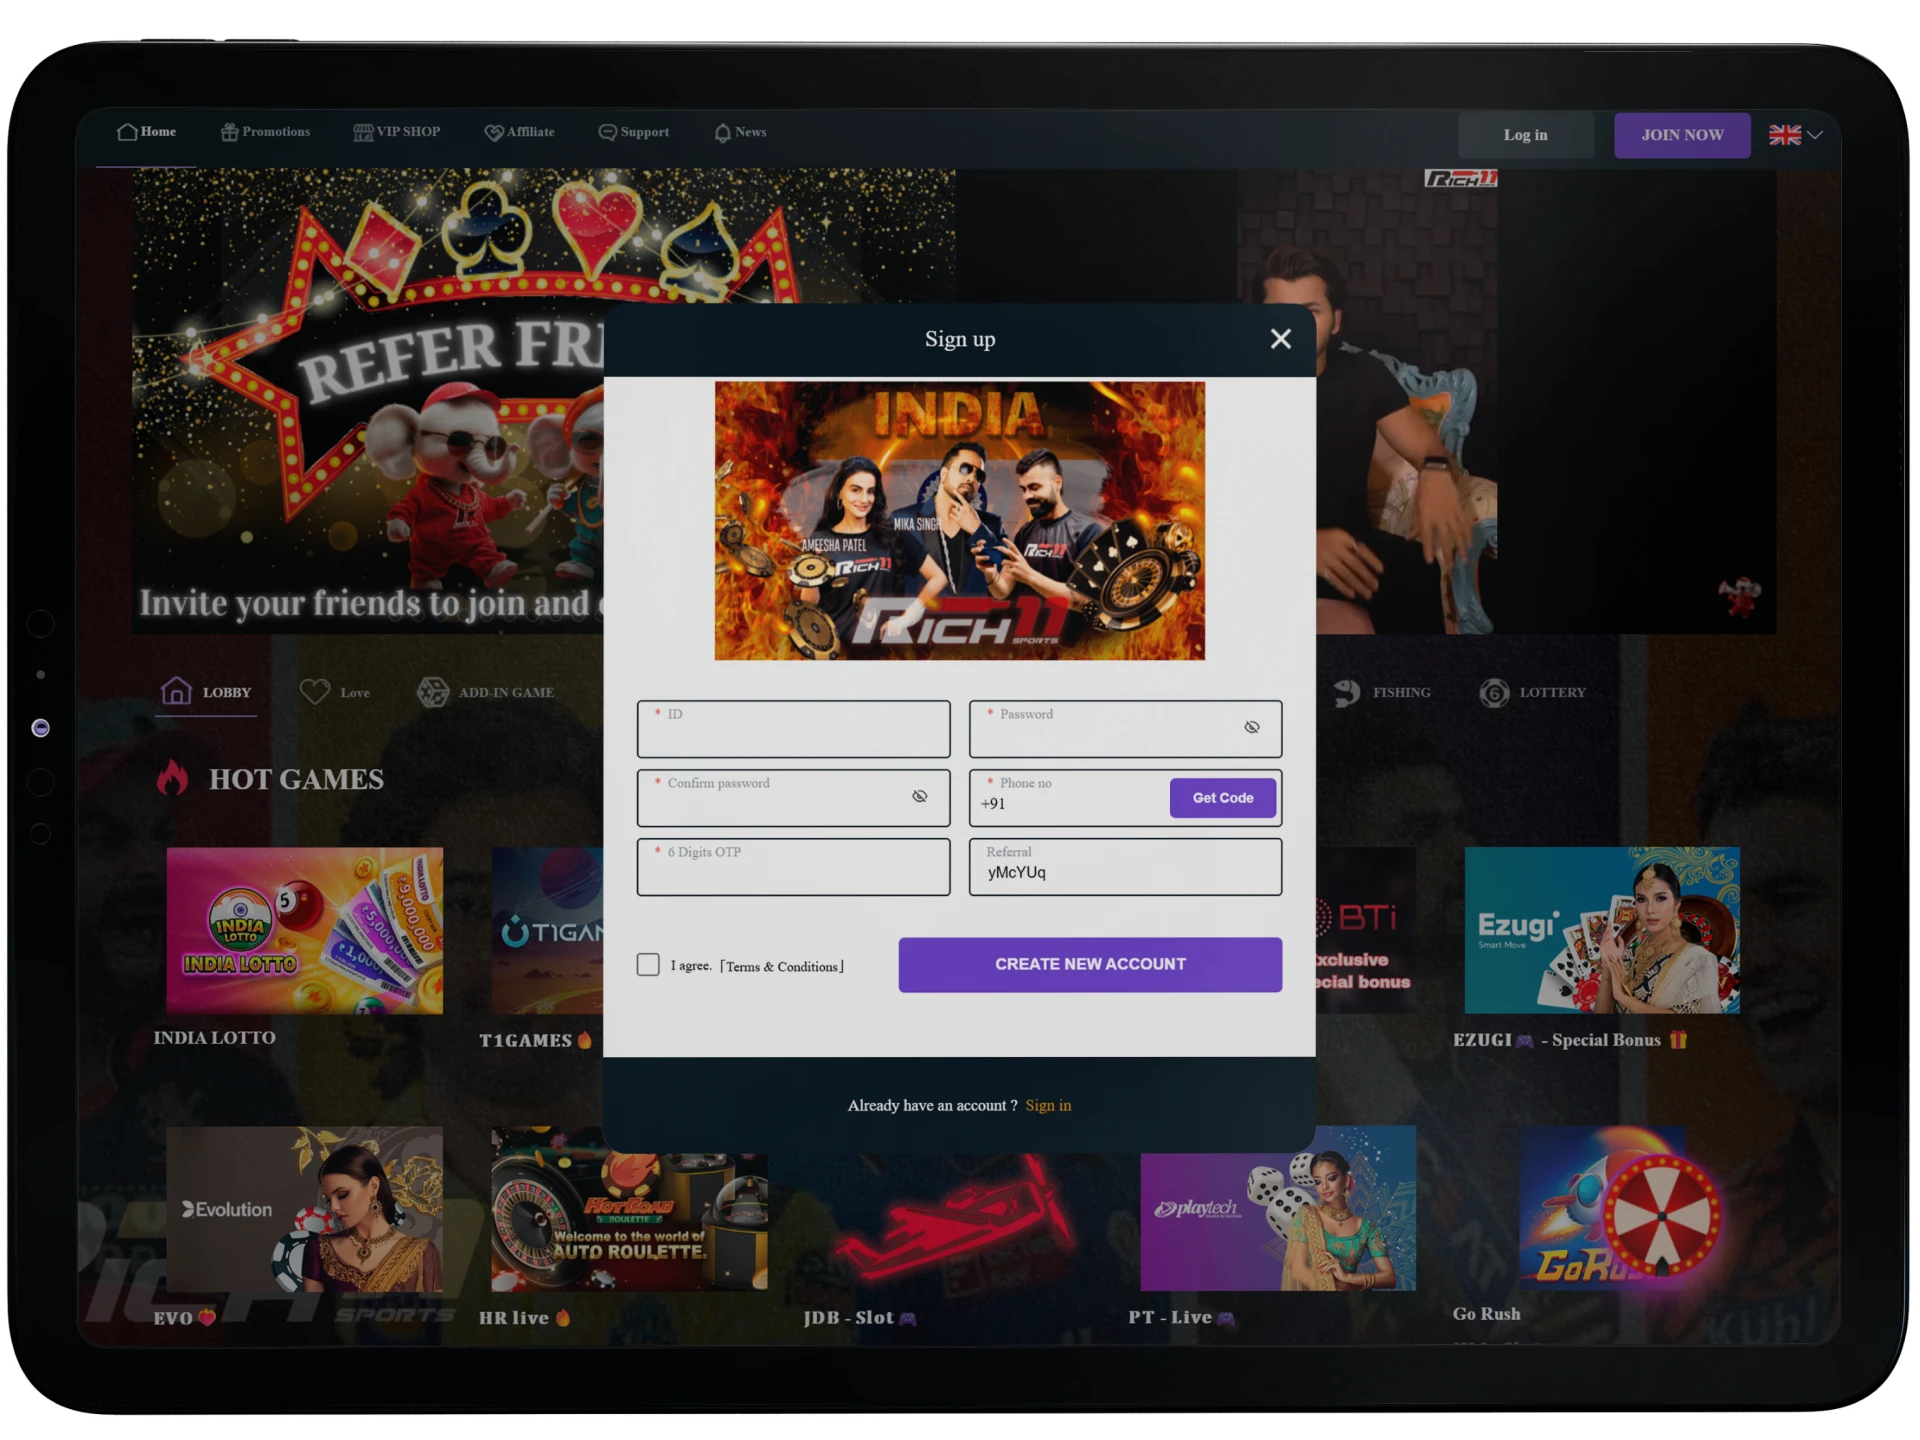Open the Playtech PT - Live thumbnail
Screen dimensions: 1920x1440
pyautogui.click(x=1278, y=1209)
